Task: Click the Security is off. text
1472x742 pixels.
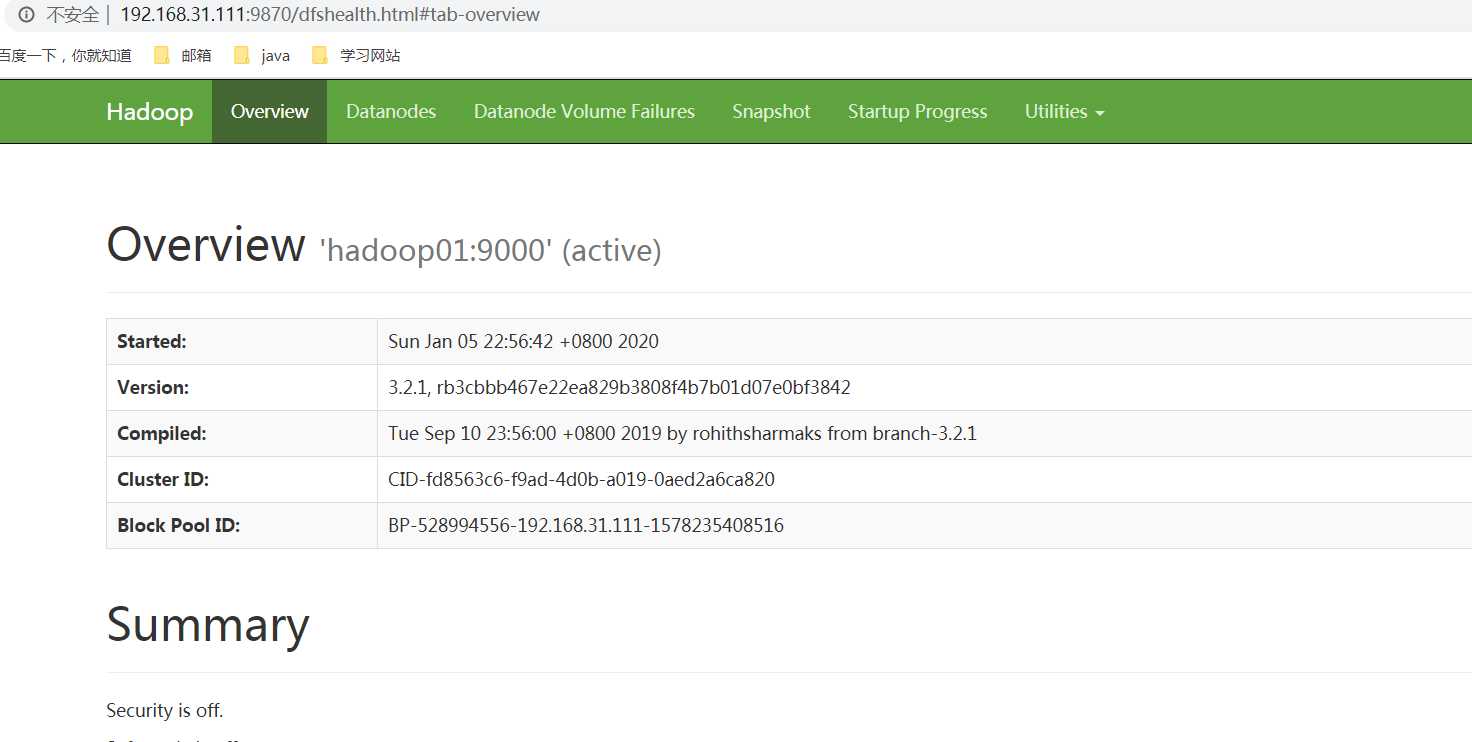Action: coord(165,711)
